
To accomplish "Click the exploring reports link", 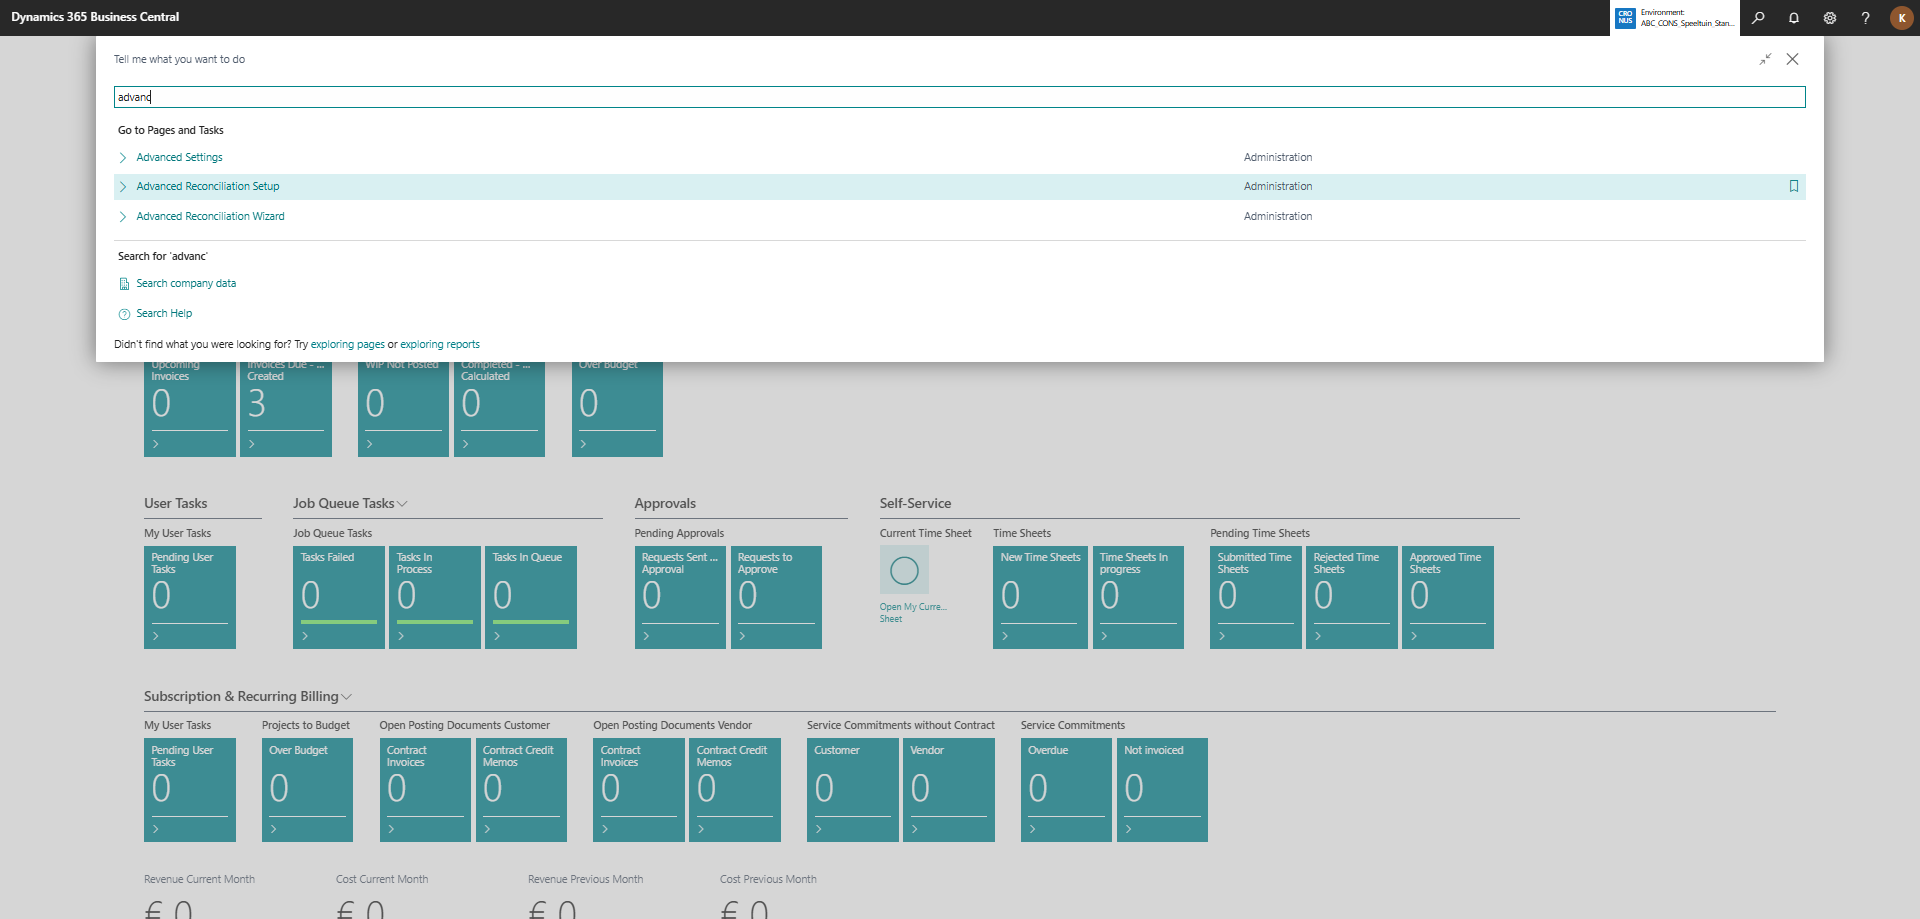I will coord(440,345).
